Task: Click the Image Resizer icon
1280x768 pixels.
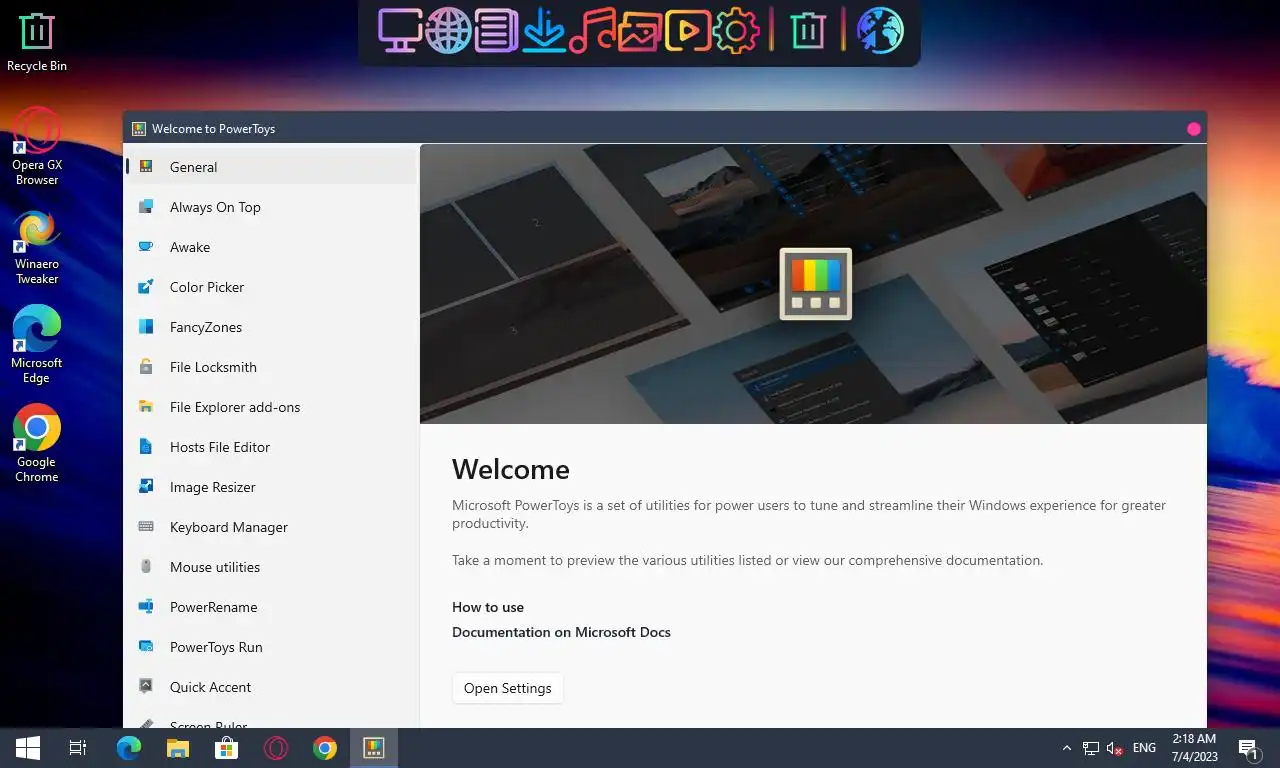Action: [146, 487]
